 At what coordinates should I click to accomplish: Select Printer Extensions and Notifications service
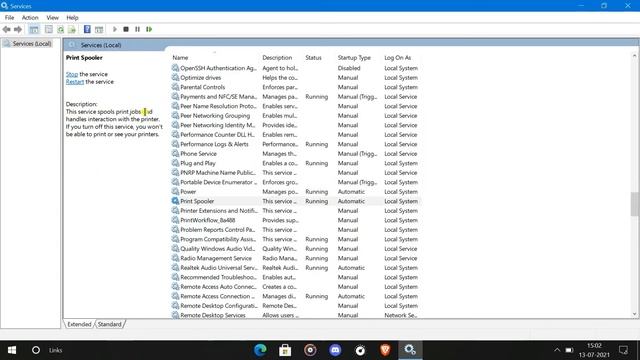(x=296, y=211)
